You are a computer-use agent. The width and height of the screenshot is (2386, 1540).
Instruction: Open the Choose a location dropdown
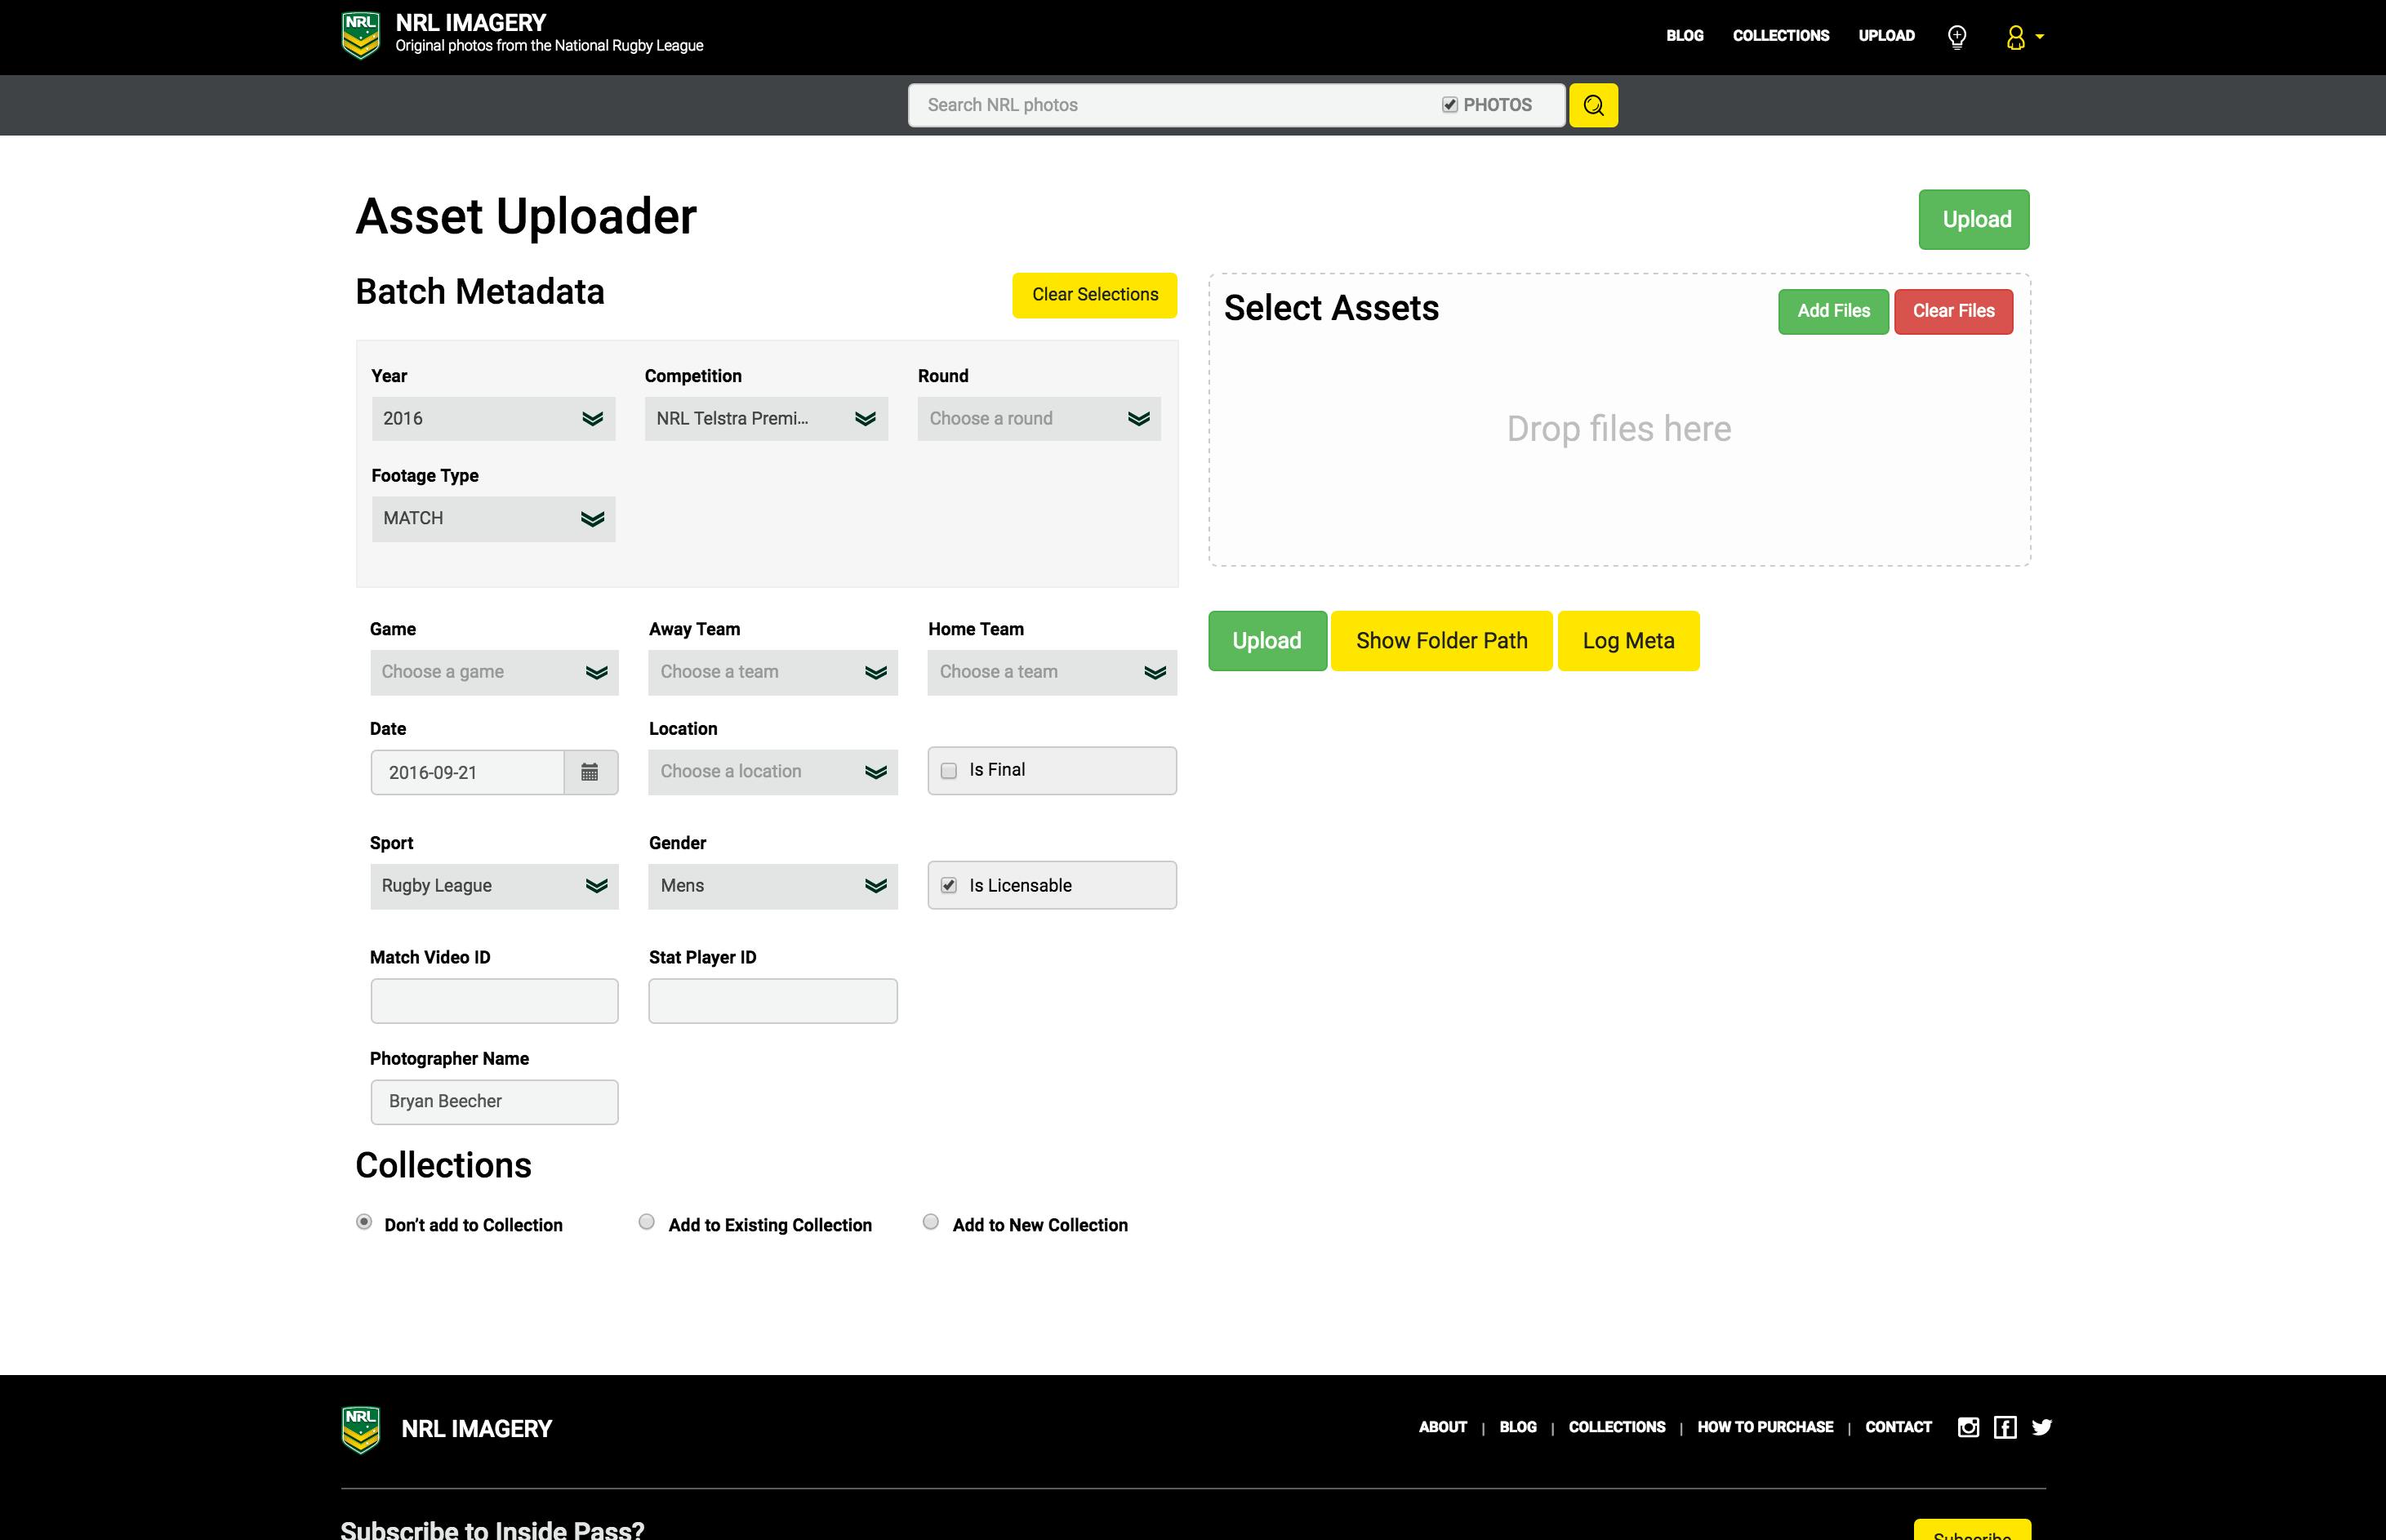tap(772, 771)
